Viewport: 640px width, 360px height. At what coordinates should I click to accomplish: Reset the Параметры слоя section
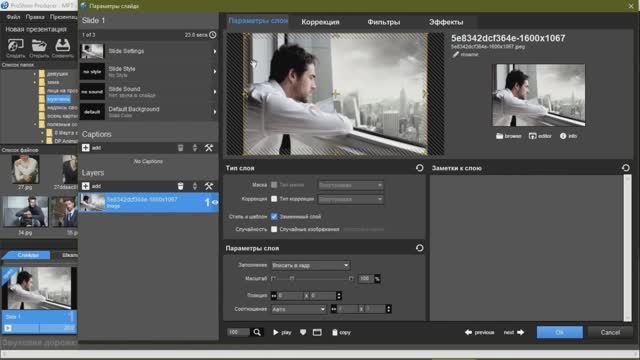point(419,248)
